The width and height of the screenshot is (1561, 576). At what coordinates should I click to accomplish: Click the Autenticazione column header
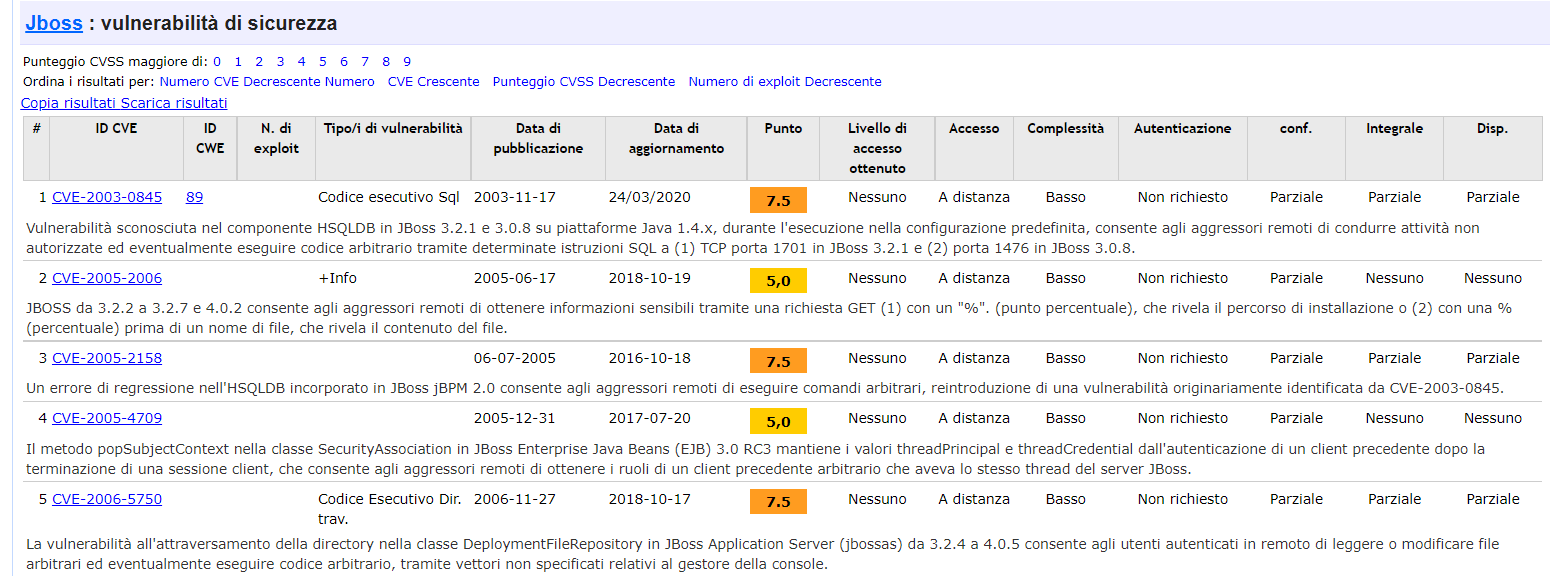1182,128
